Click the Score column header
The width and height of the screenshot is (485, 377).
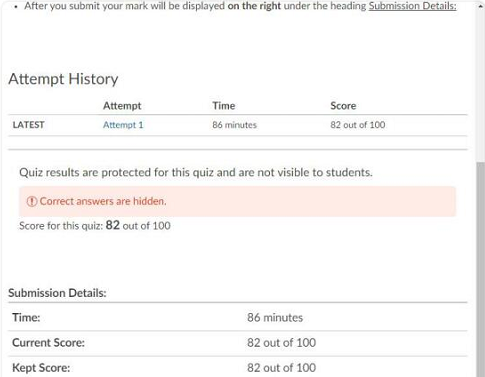(343, 106)
